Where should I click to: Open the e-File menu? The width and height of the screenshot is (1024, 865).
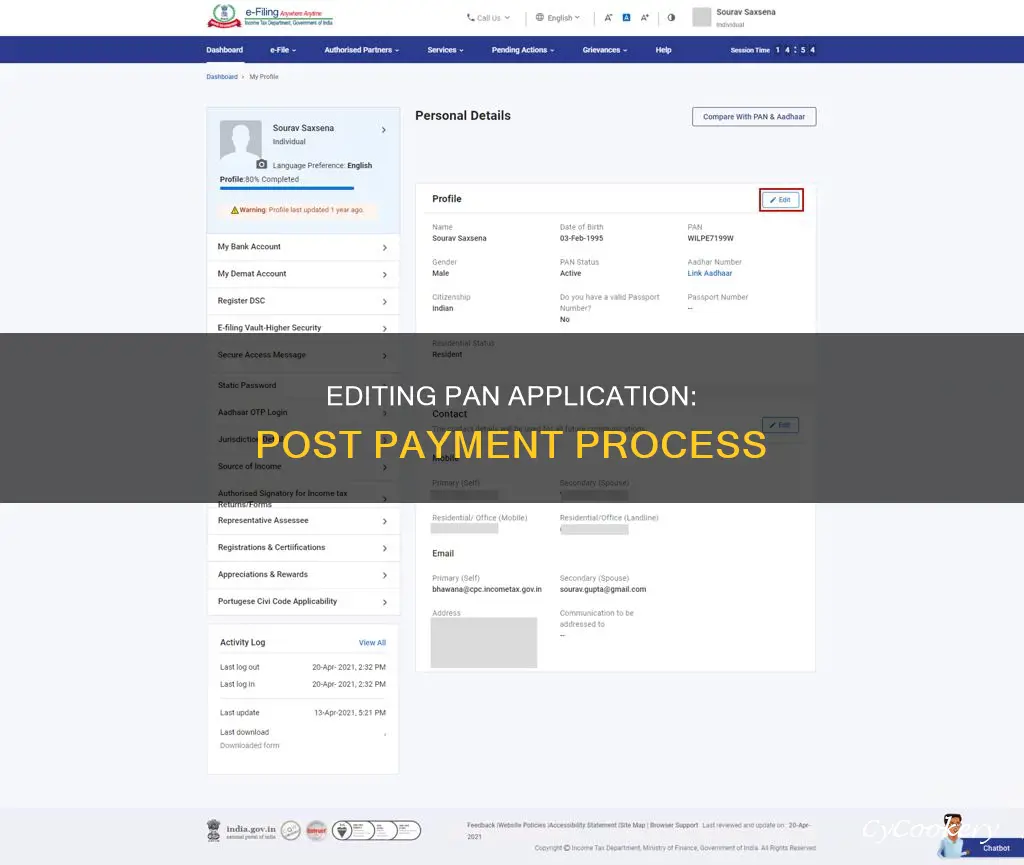[283, 50]
